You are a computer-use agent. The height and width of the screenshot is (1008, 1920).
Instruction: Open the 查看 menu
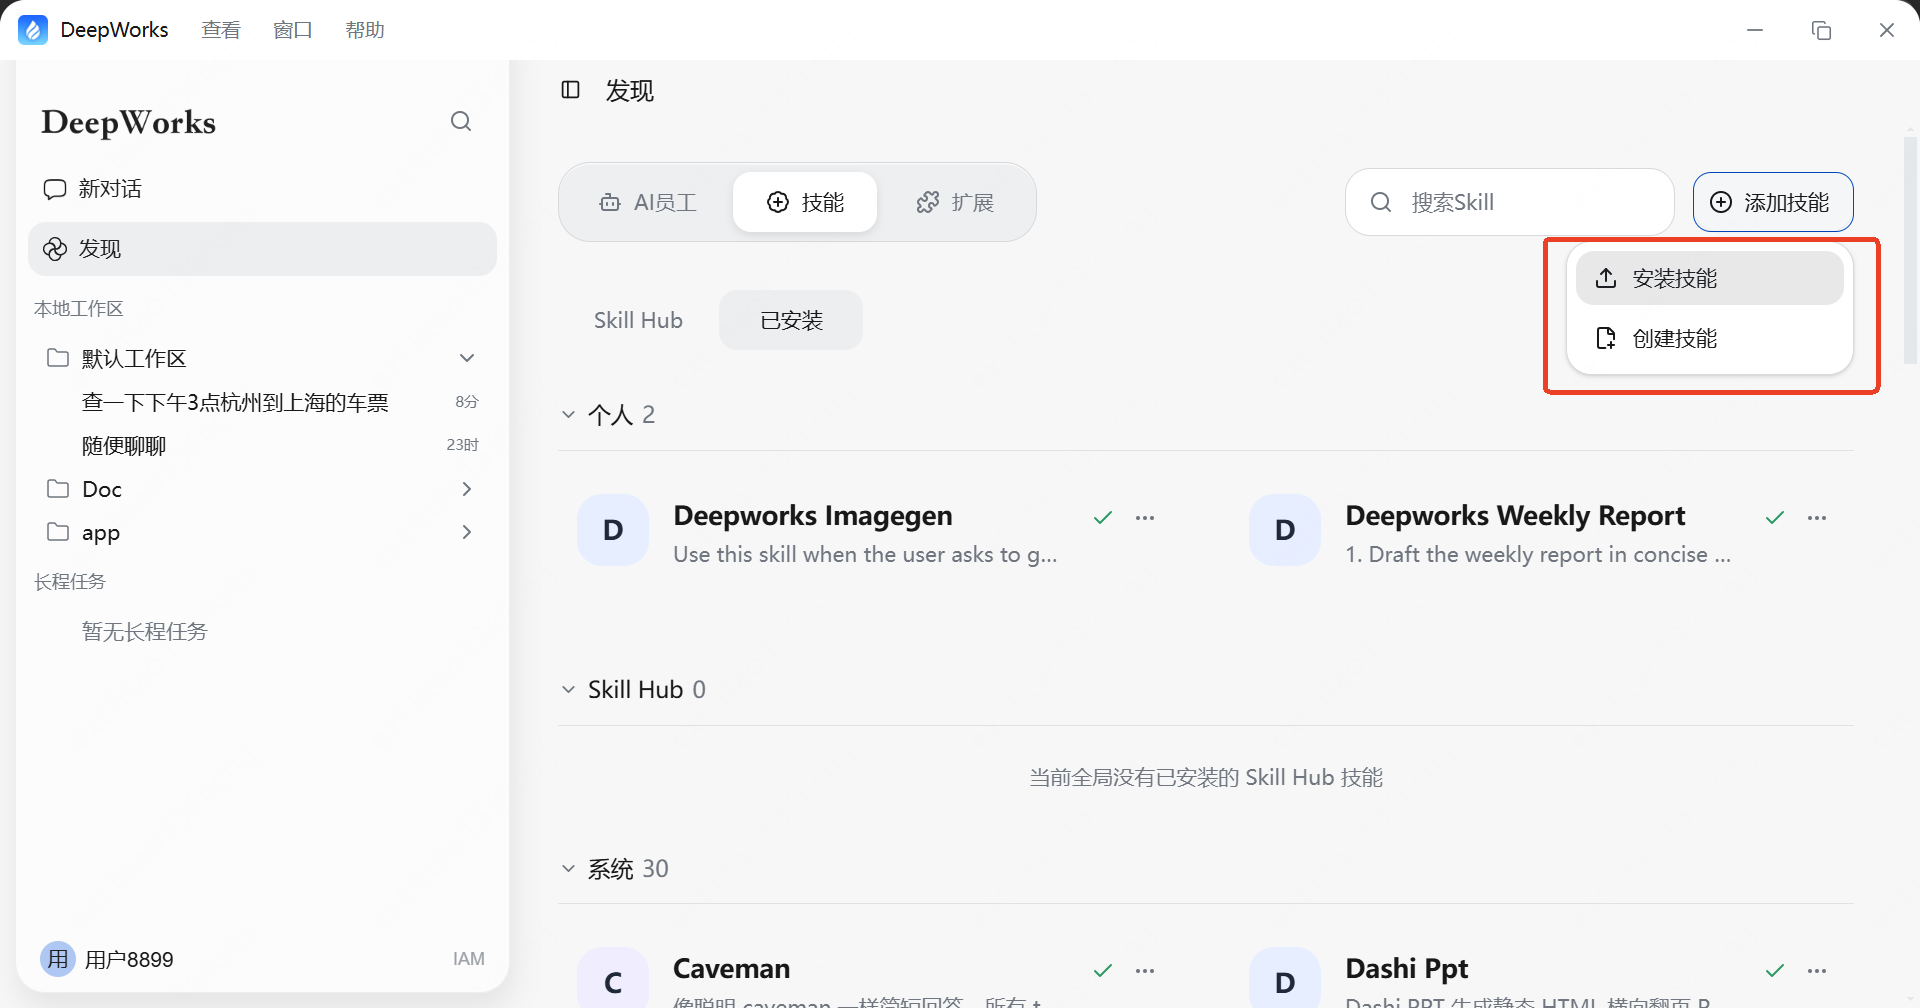(x=221, y=30)
